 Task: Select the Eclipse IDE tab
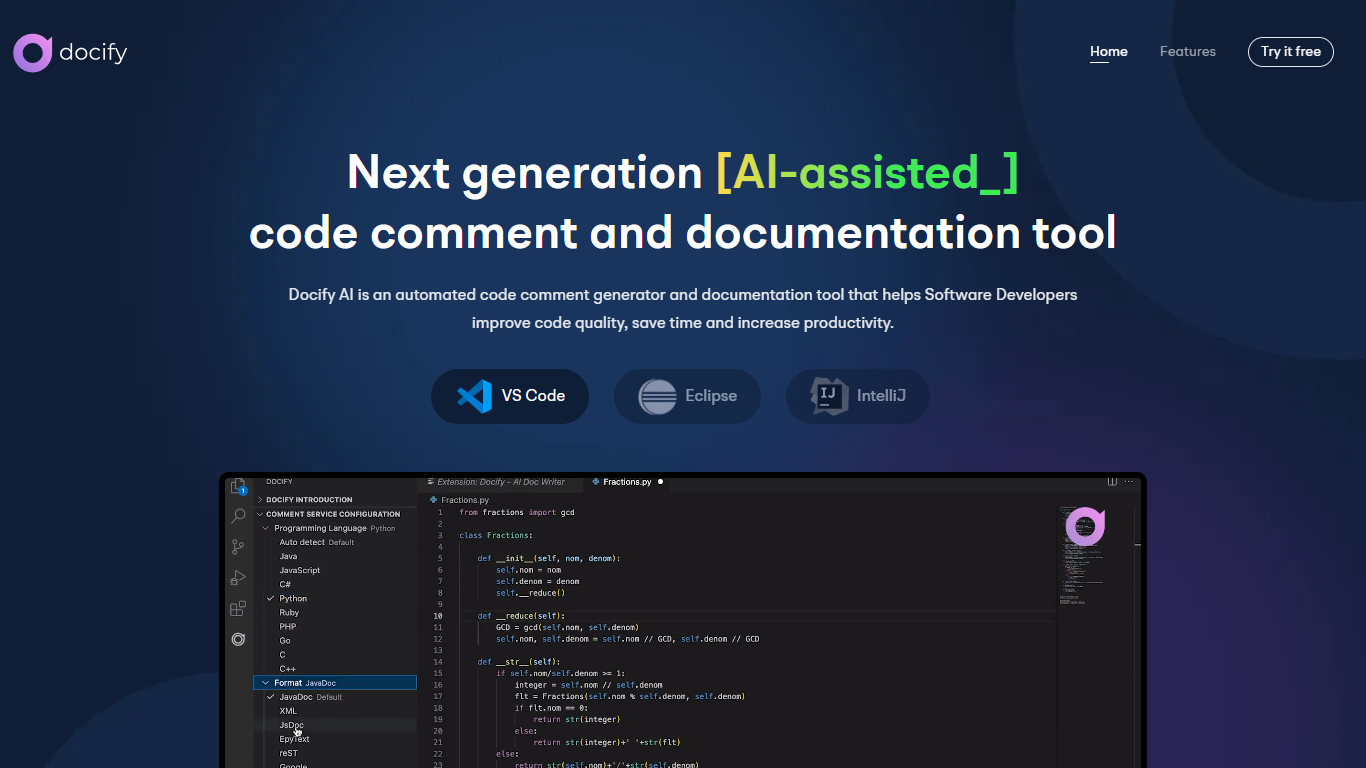[x=687, y=396]
